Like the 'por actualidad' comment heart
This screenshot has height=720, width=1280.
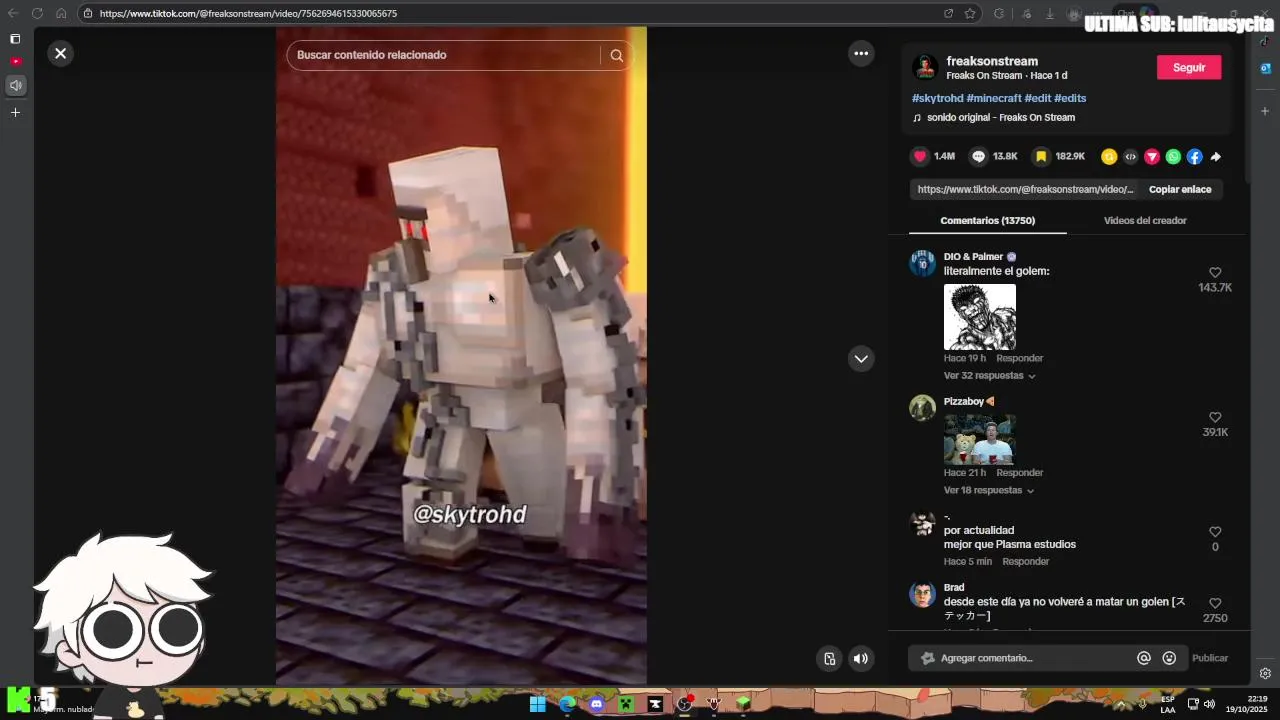tap(1215, 532)
